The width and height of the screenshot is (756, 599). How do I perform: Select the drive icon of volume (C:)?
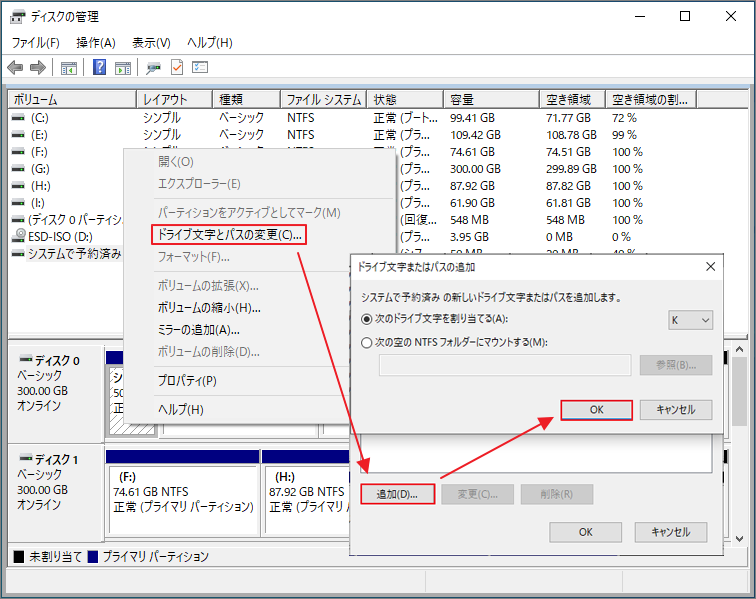[x=18, y=118]
